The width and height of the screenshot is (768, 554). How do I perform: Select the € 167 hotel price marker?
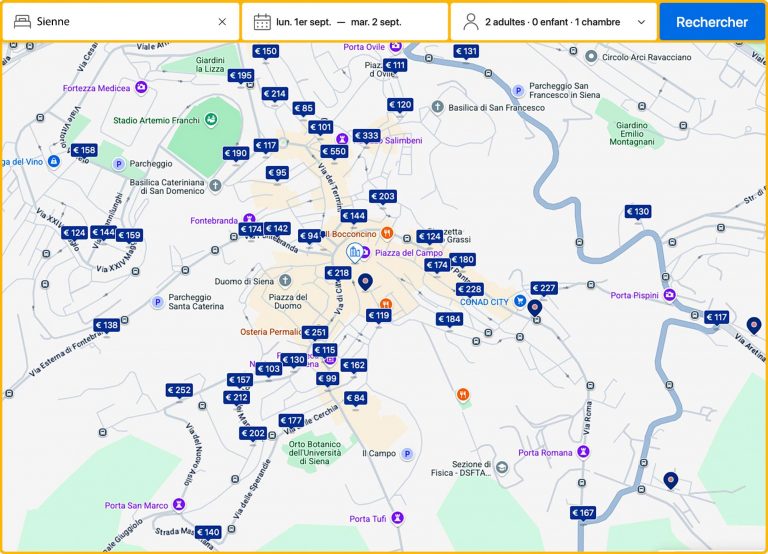pos(583,513)
